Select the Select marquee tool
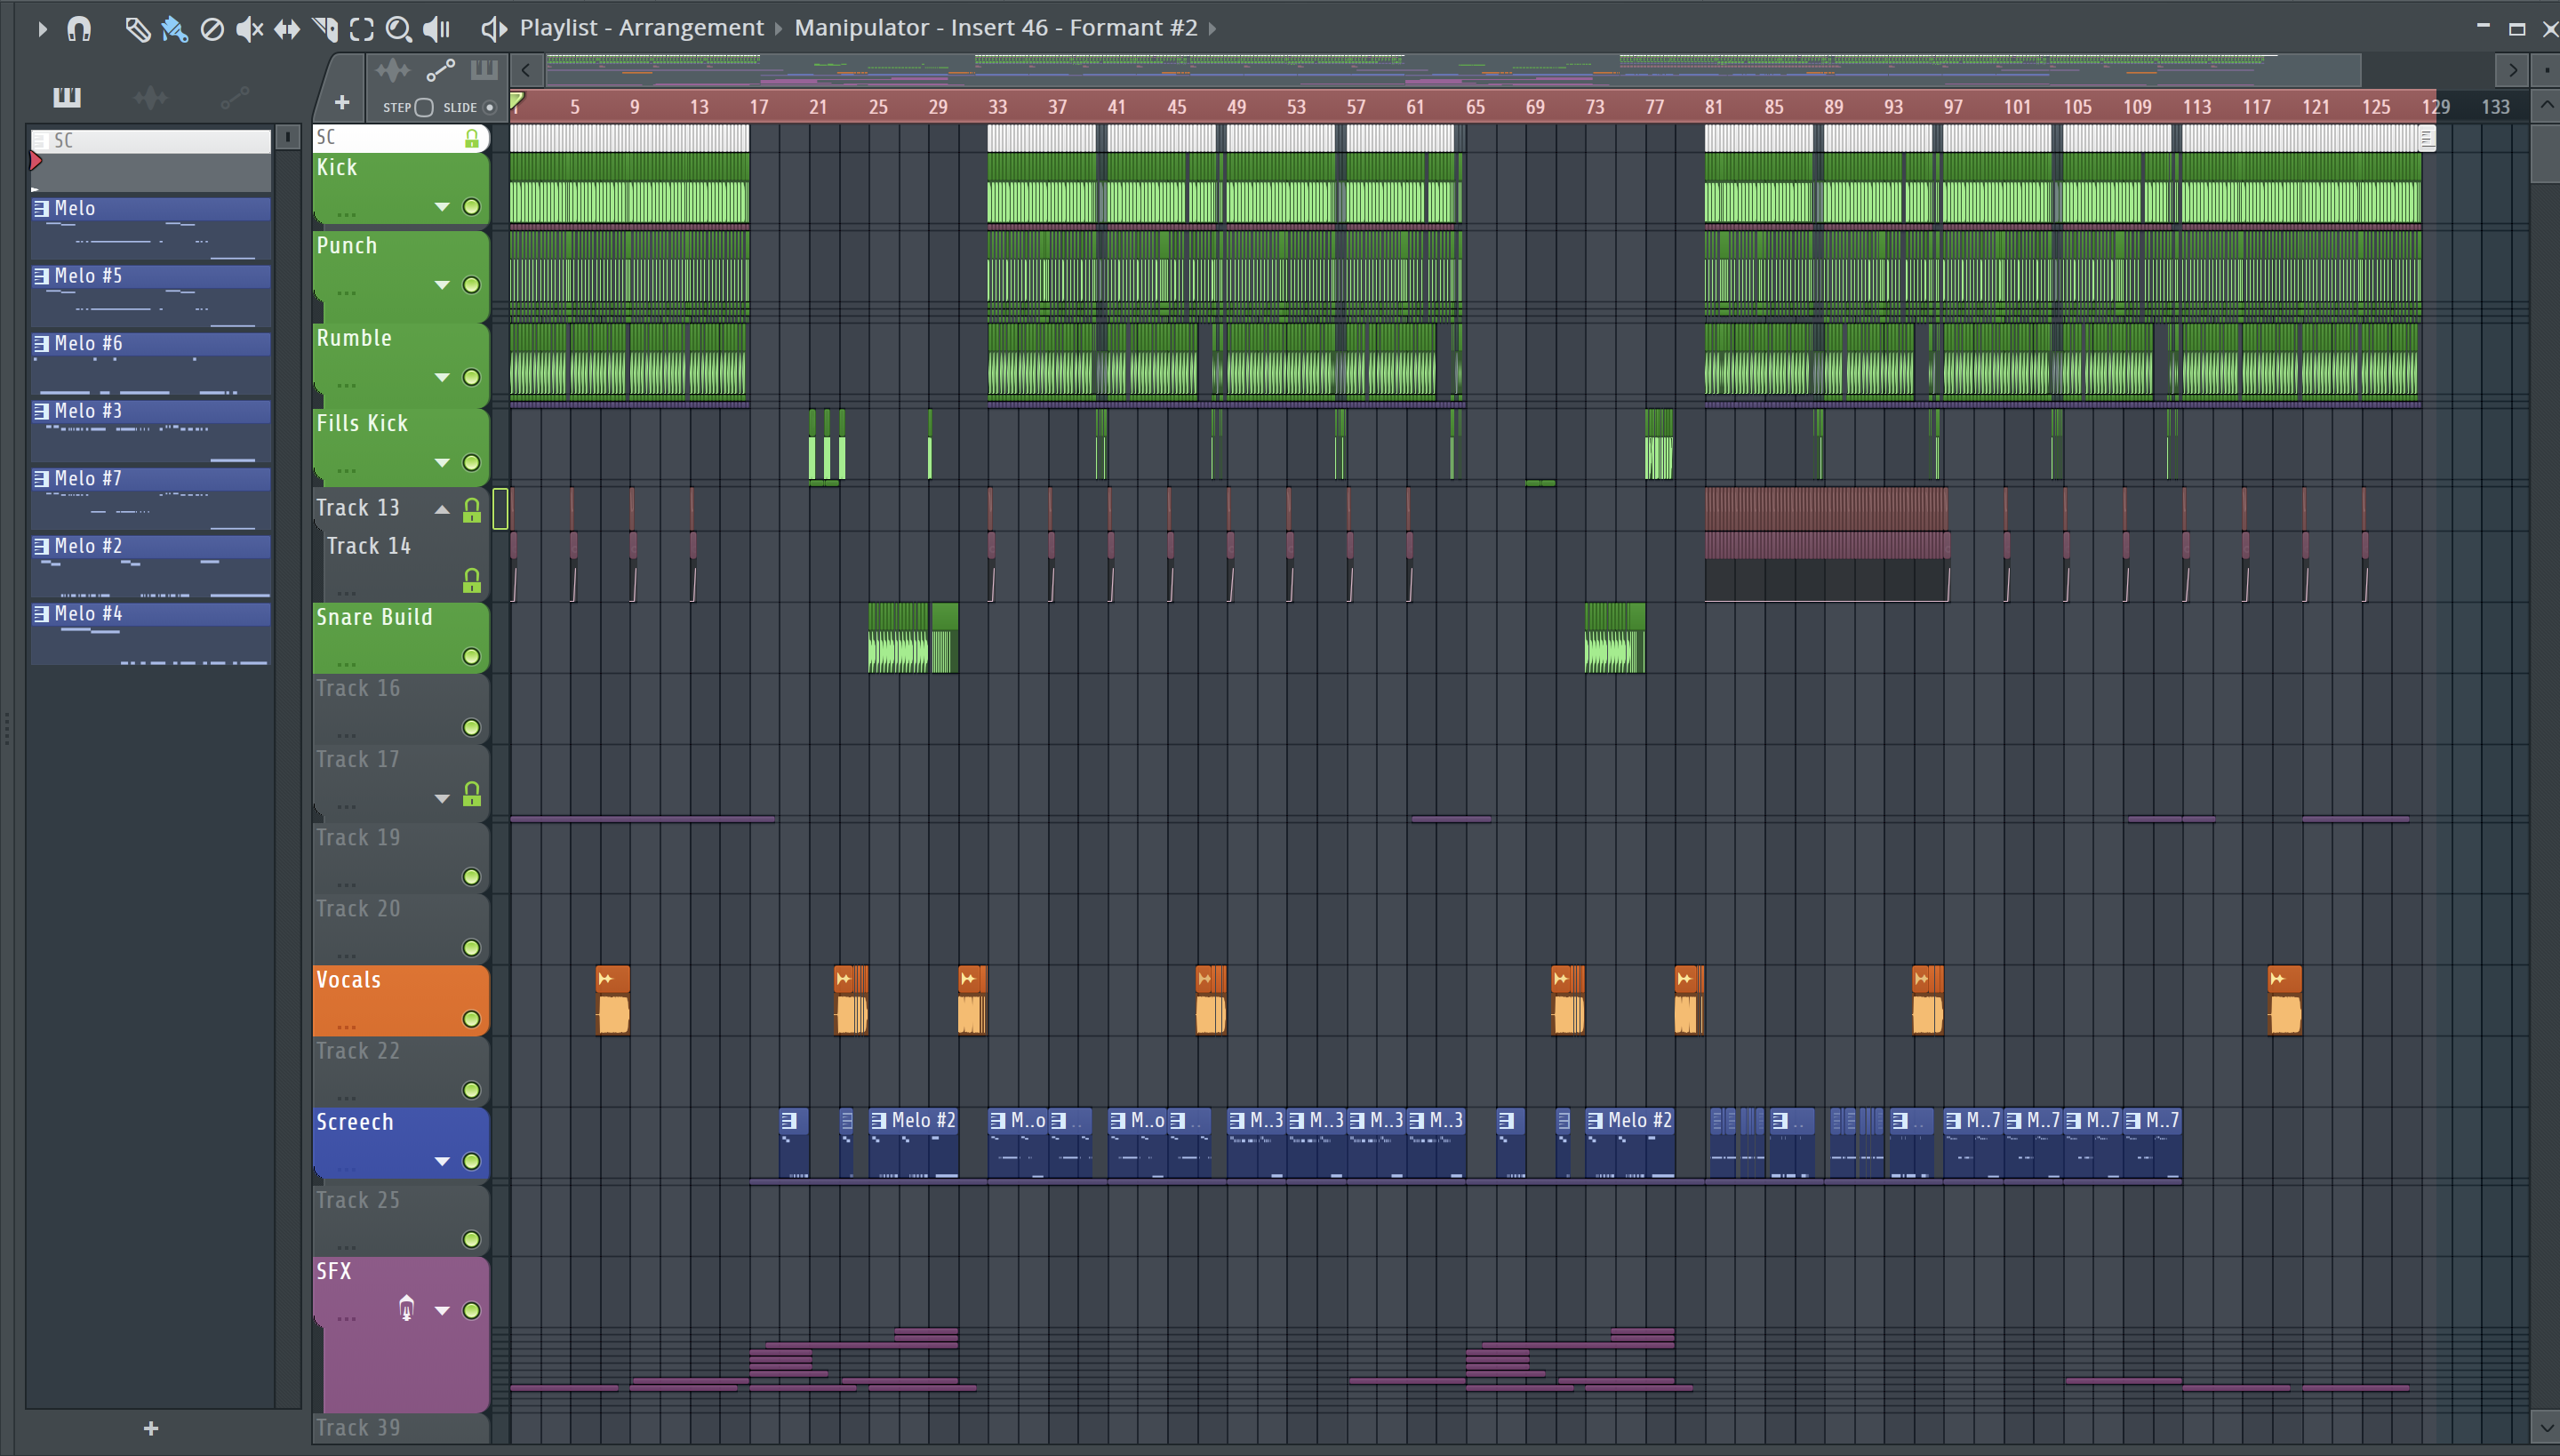This screenshot has width=2560, height=1456. 362,29
